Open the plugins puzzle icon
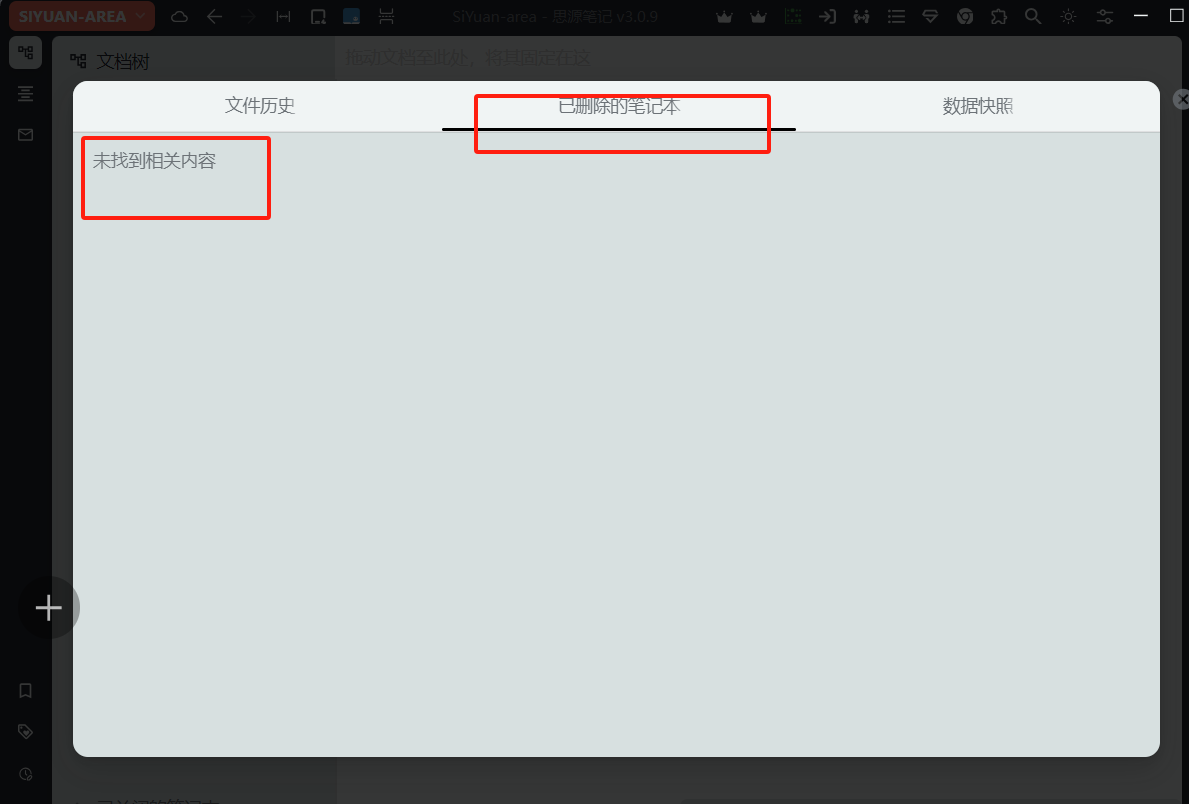The height and width of the screenshot is (804, 1189). click(999, 17)
